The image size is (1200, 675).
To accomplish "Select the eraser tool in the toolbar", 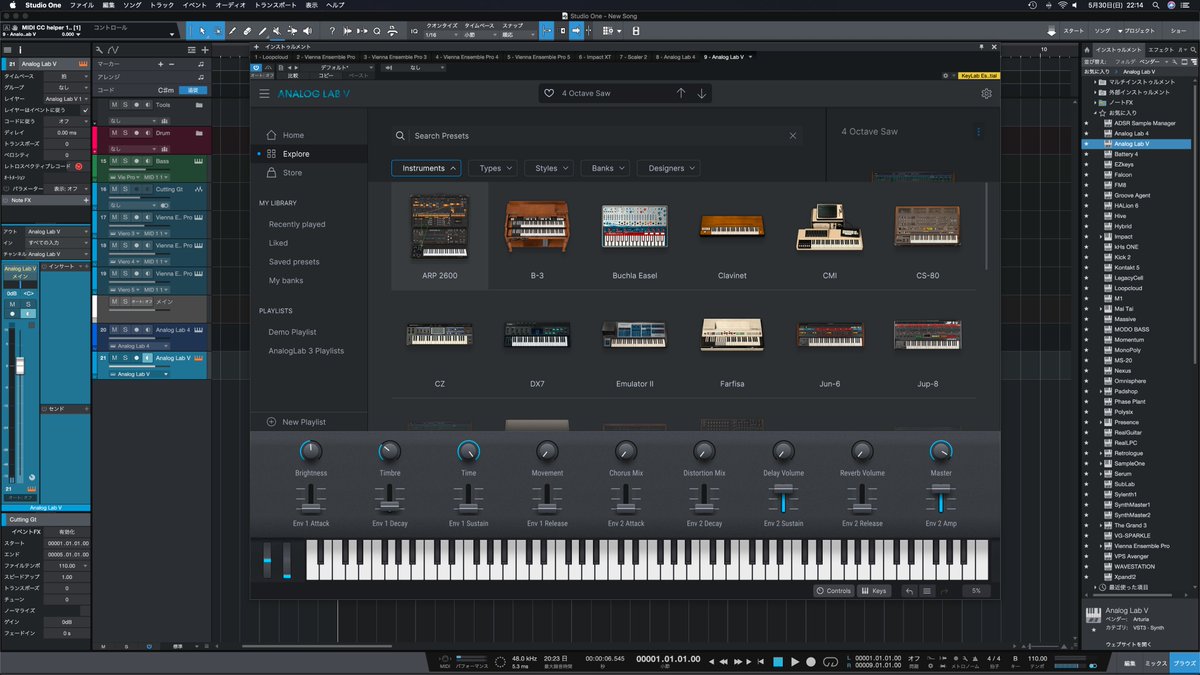I will 247,30.
